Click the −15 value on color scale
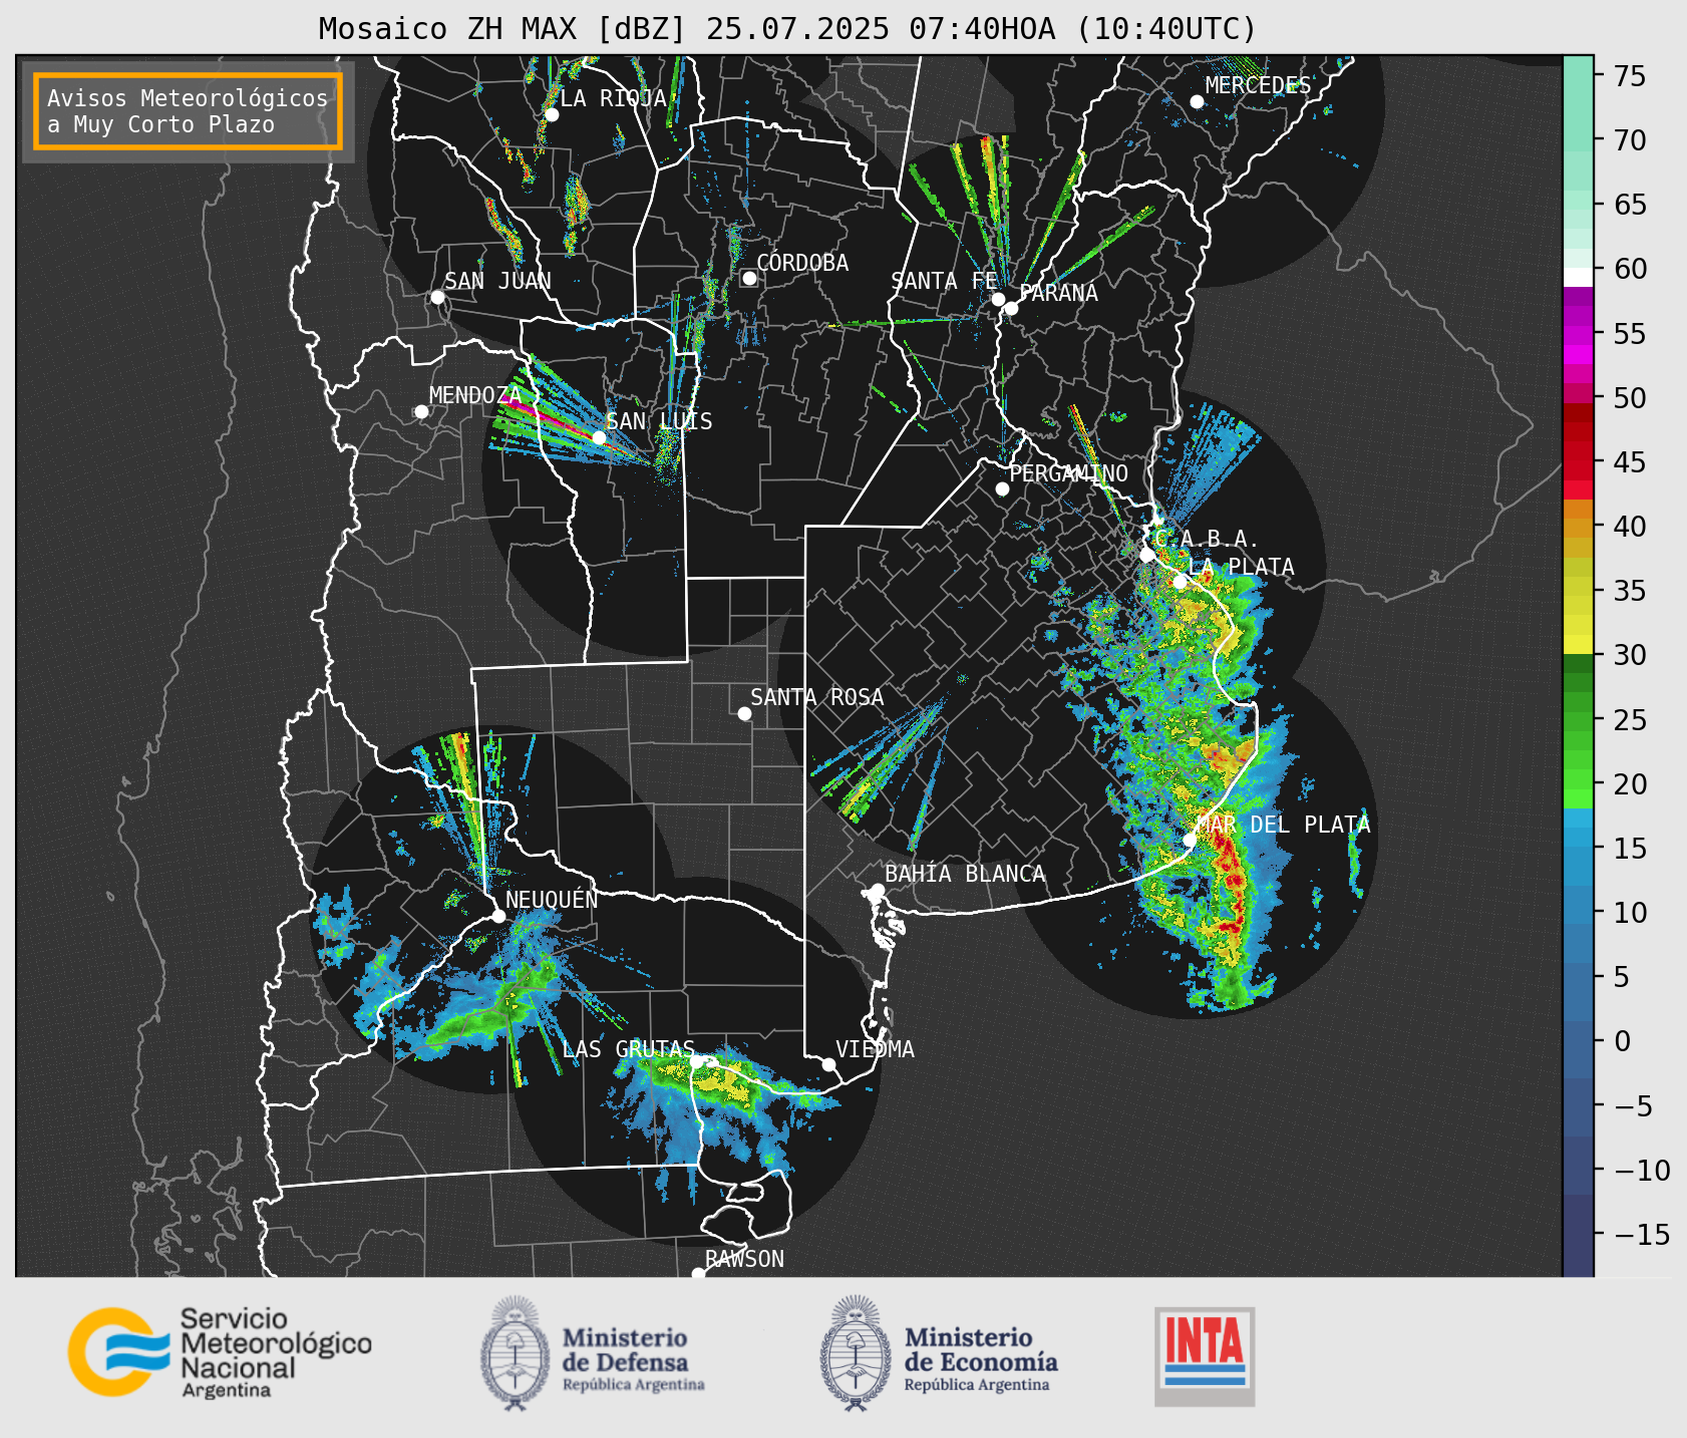The height and width of the screenshot is (1438, 1687). 1640,1234
